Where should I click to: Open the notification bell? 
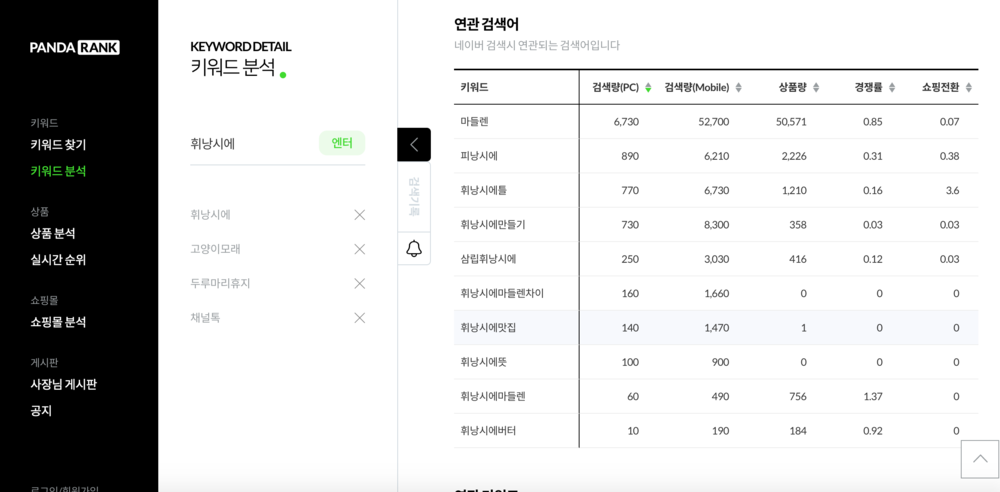pyautogui.click(x=414, y=248)
